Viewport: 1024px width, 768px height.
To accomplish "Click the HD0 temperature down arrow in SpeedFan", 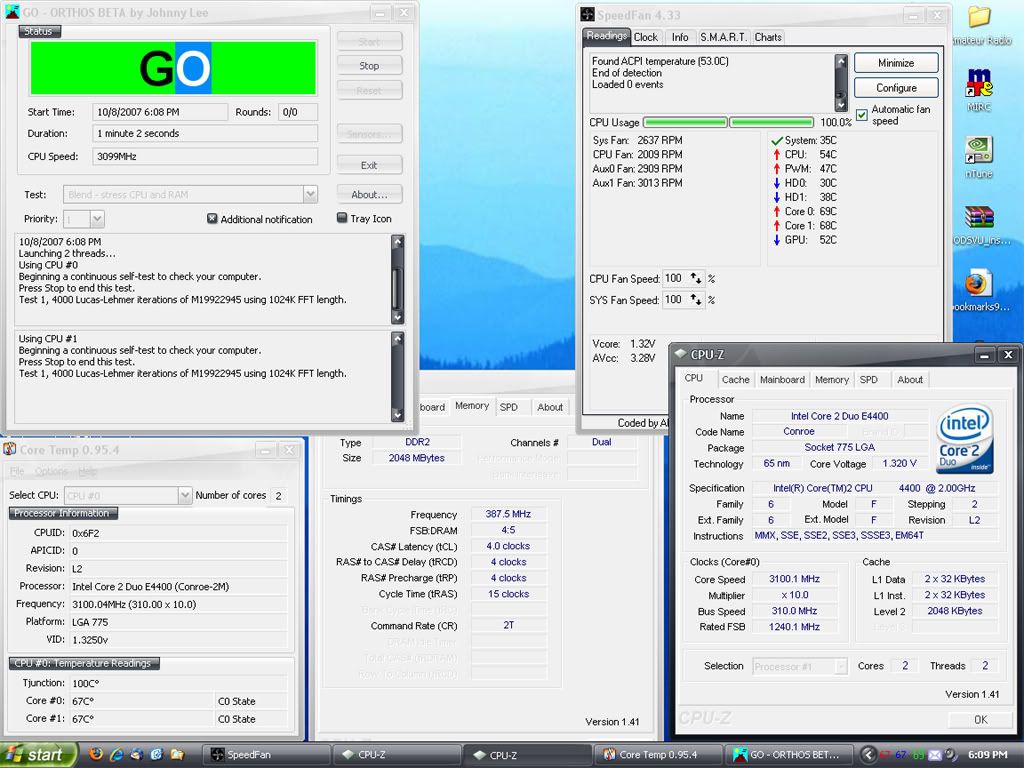I will 776,183.
